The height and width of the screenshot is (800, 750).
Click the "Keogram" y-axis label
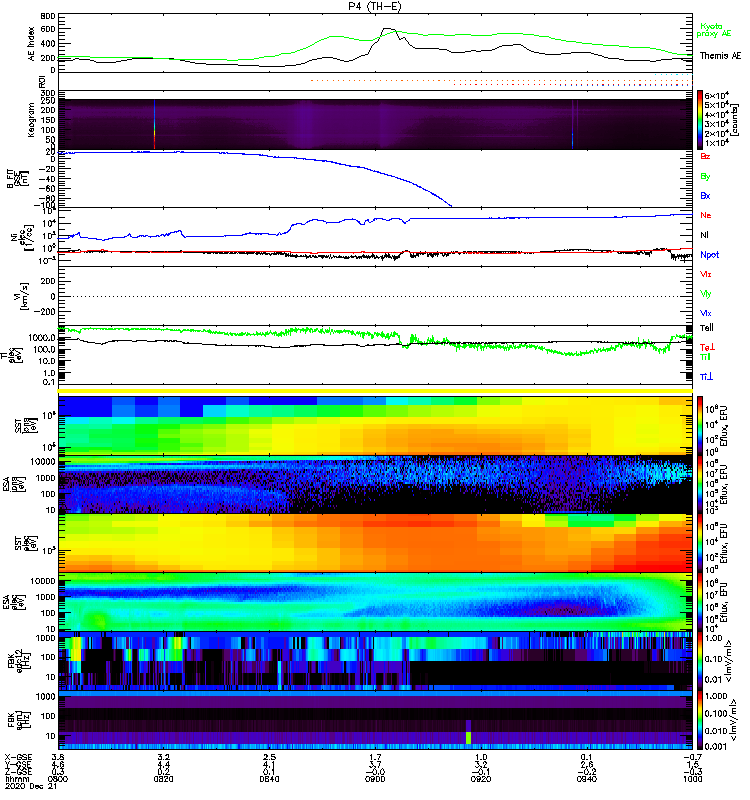[x=31, y=119]
